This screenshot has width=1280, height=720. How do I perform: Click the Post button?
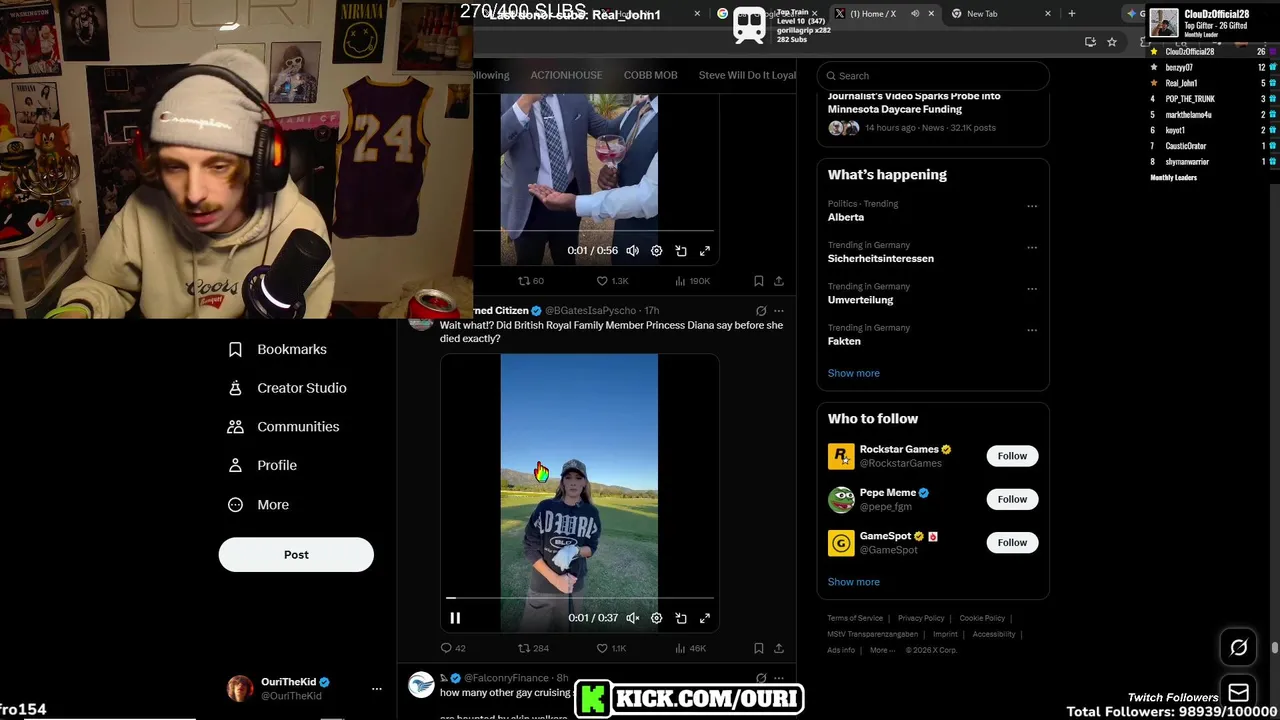click(296, 555)
